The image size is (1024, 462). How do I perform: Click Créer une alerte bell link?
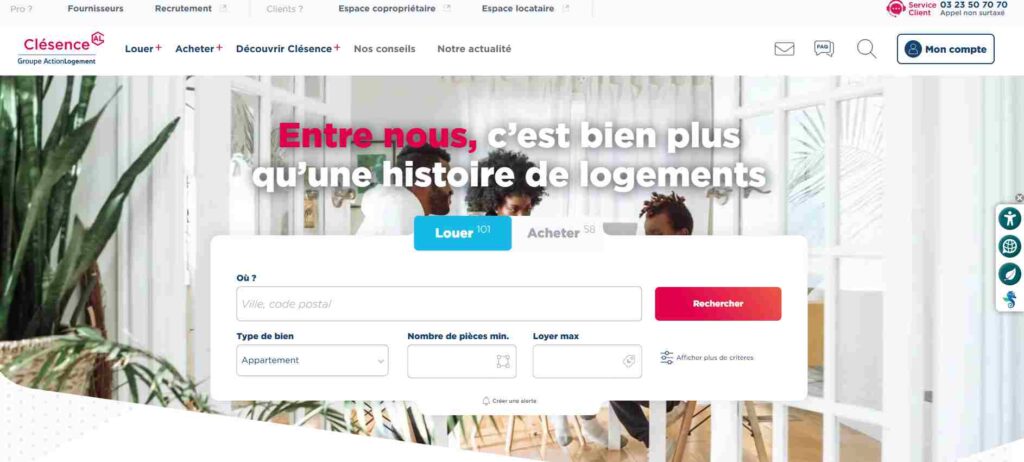(x=509, y=401)
